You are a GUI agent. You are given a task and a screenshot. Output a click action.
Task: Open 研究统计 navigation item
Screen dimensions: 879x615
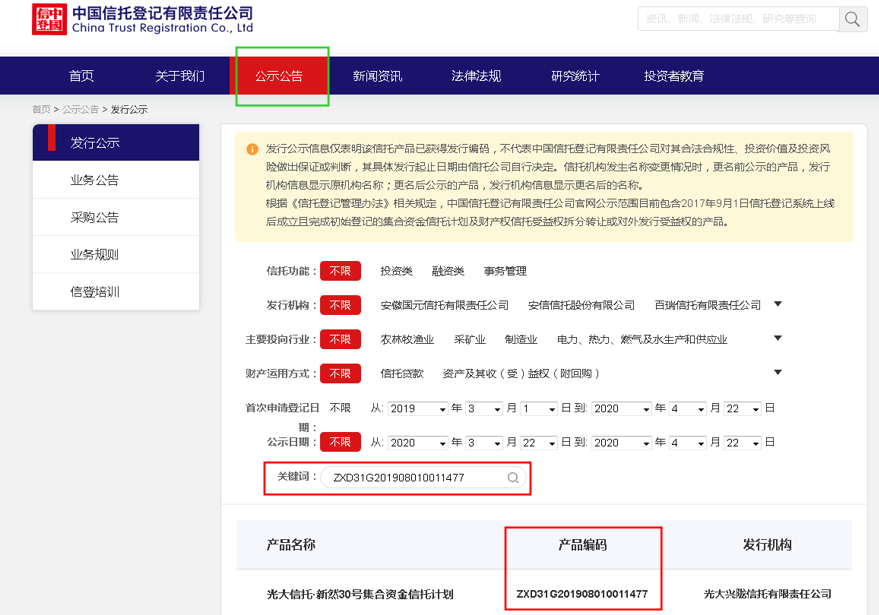pos(575,76)
